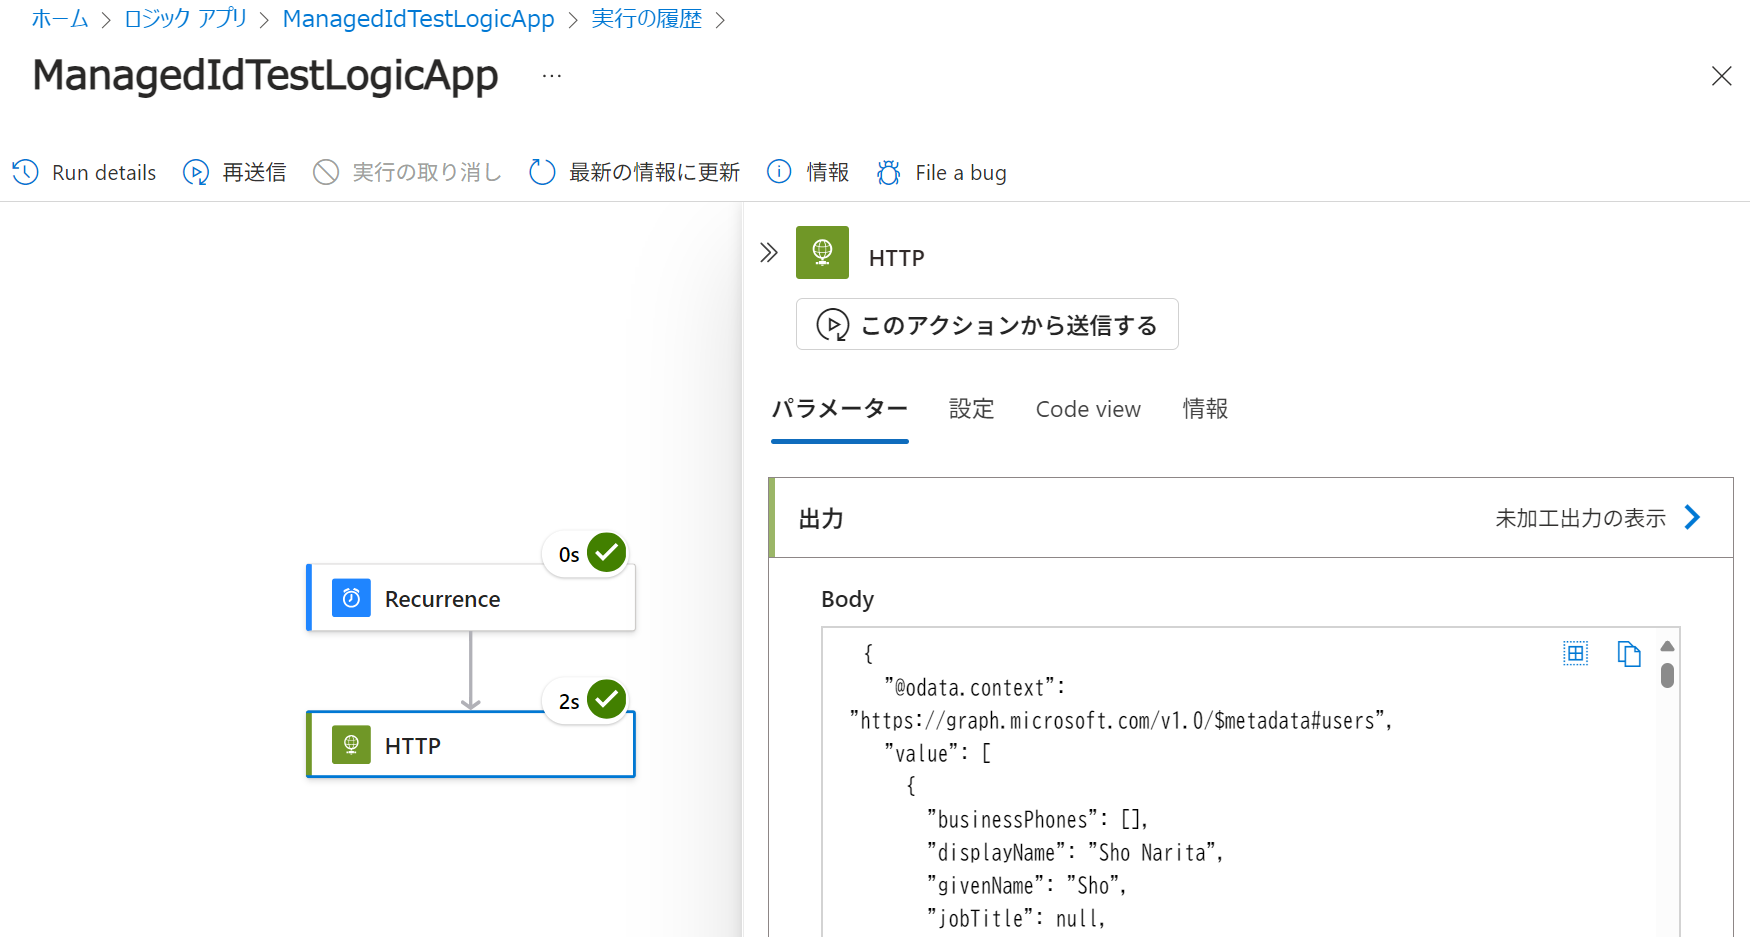Switch Body output to table view via the grid icon

pos(1576,653)
